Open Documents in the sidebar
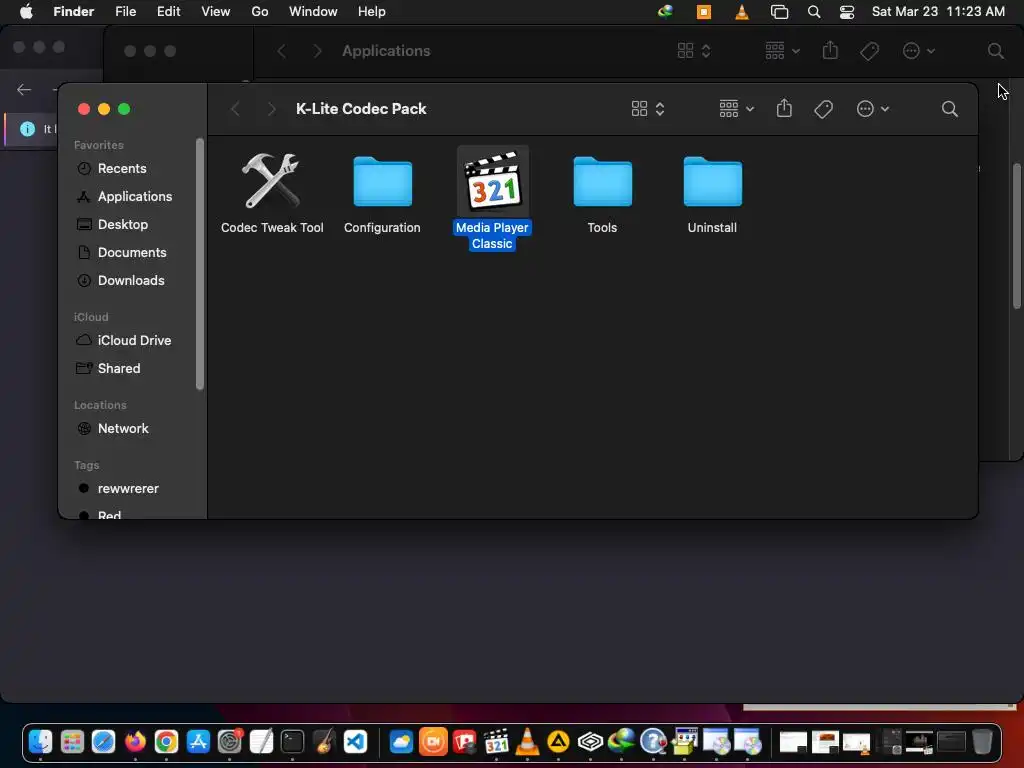 (134, 253)
